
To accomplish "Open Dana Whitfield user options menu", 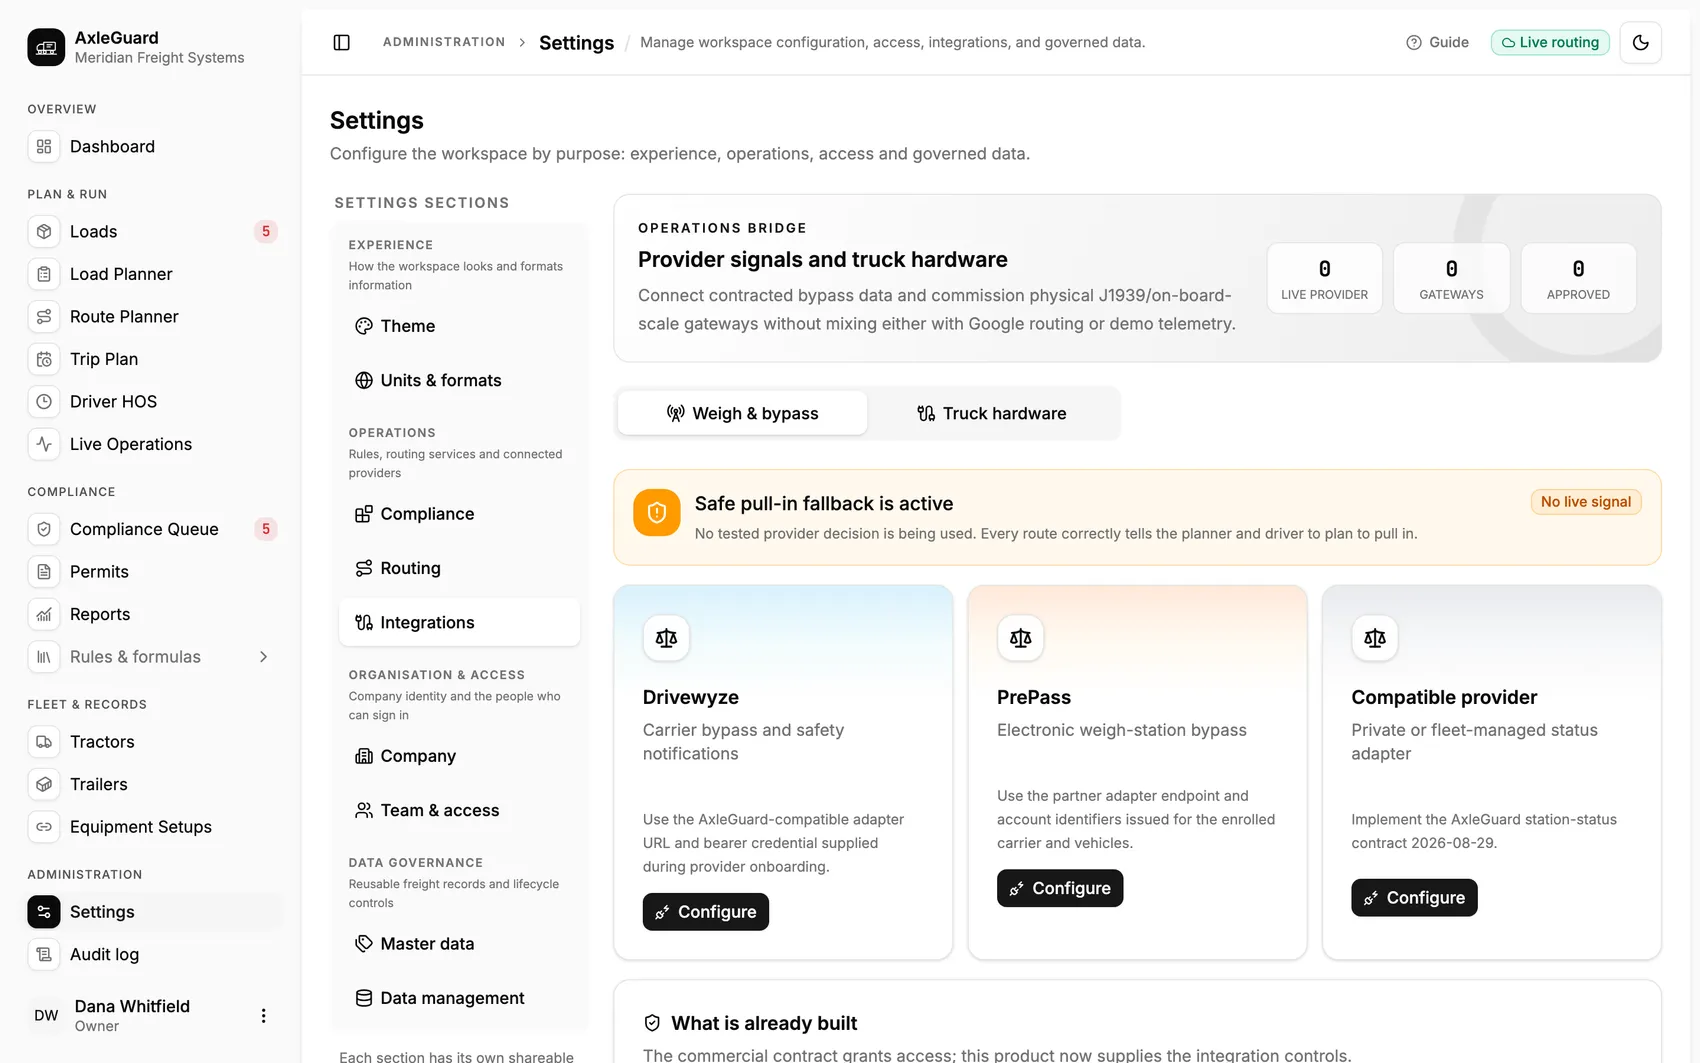I will click(263, 1016).
